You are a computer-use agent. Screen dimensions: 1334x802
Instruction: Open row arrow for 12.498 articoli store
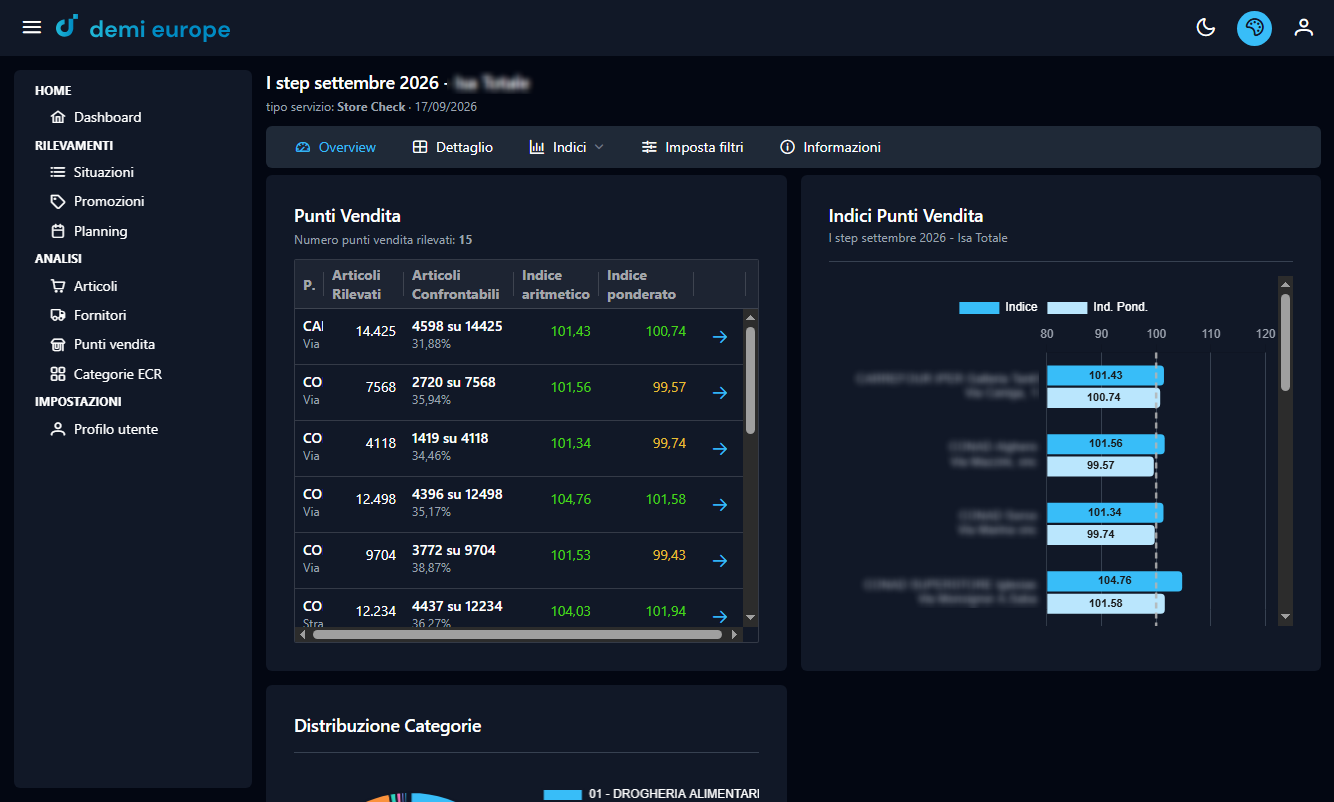tap(719, 505)
